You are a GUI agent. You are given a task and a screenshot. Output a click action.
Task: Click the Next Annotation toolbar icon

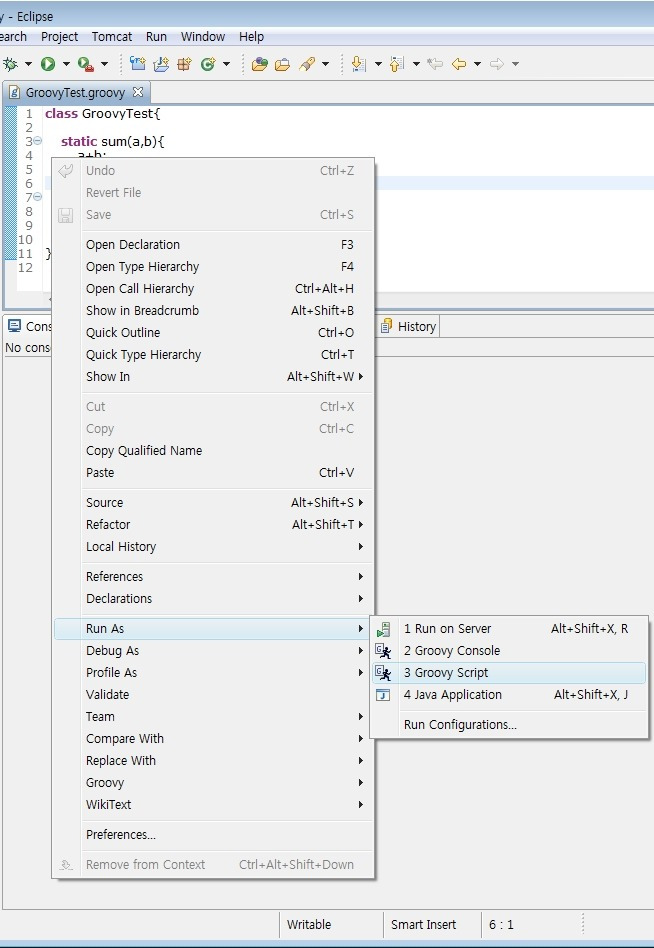[358, 63]
